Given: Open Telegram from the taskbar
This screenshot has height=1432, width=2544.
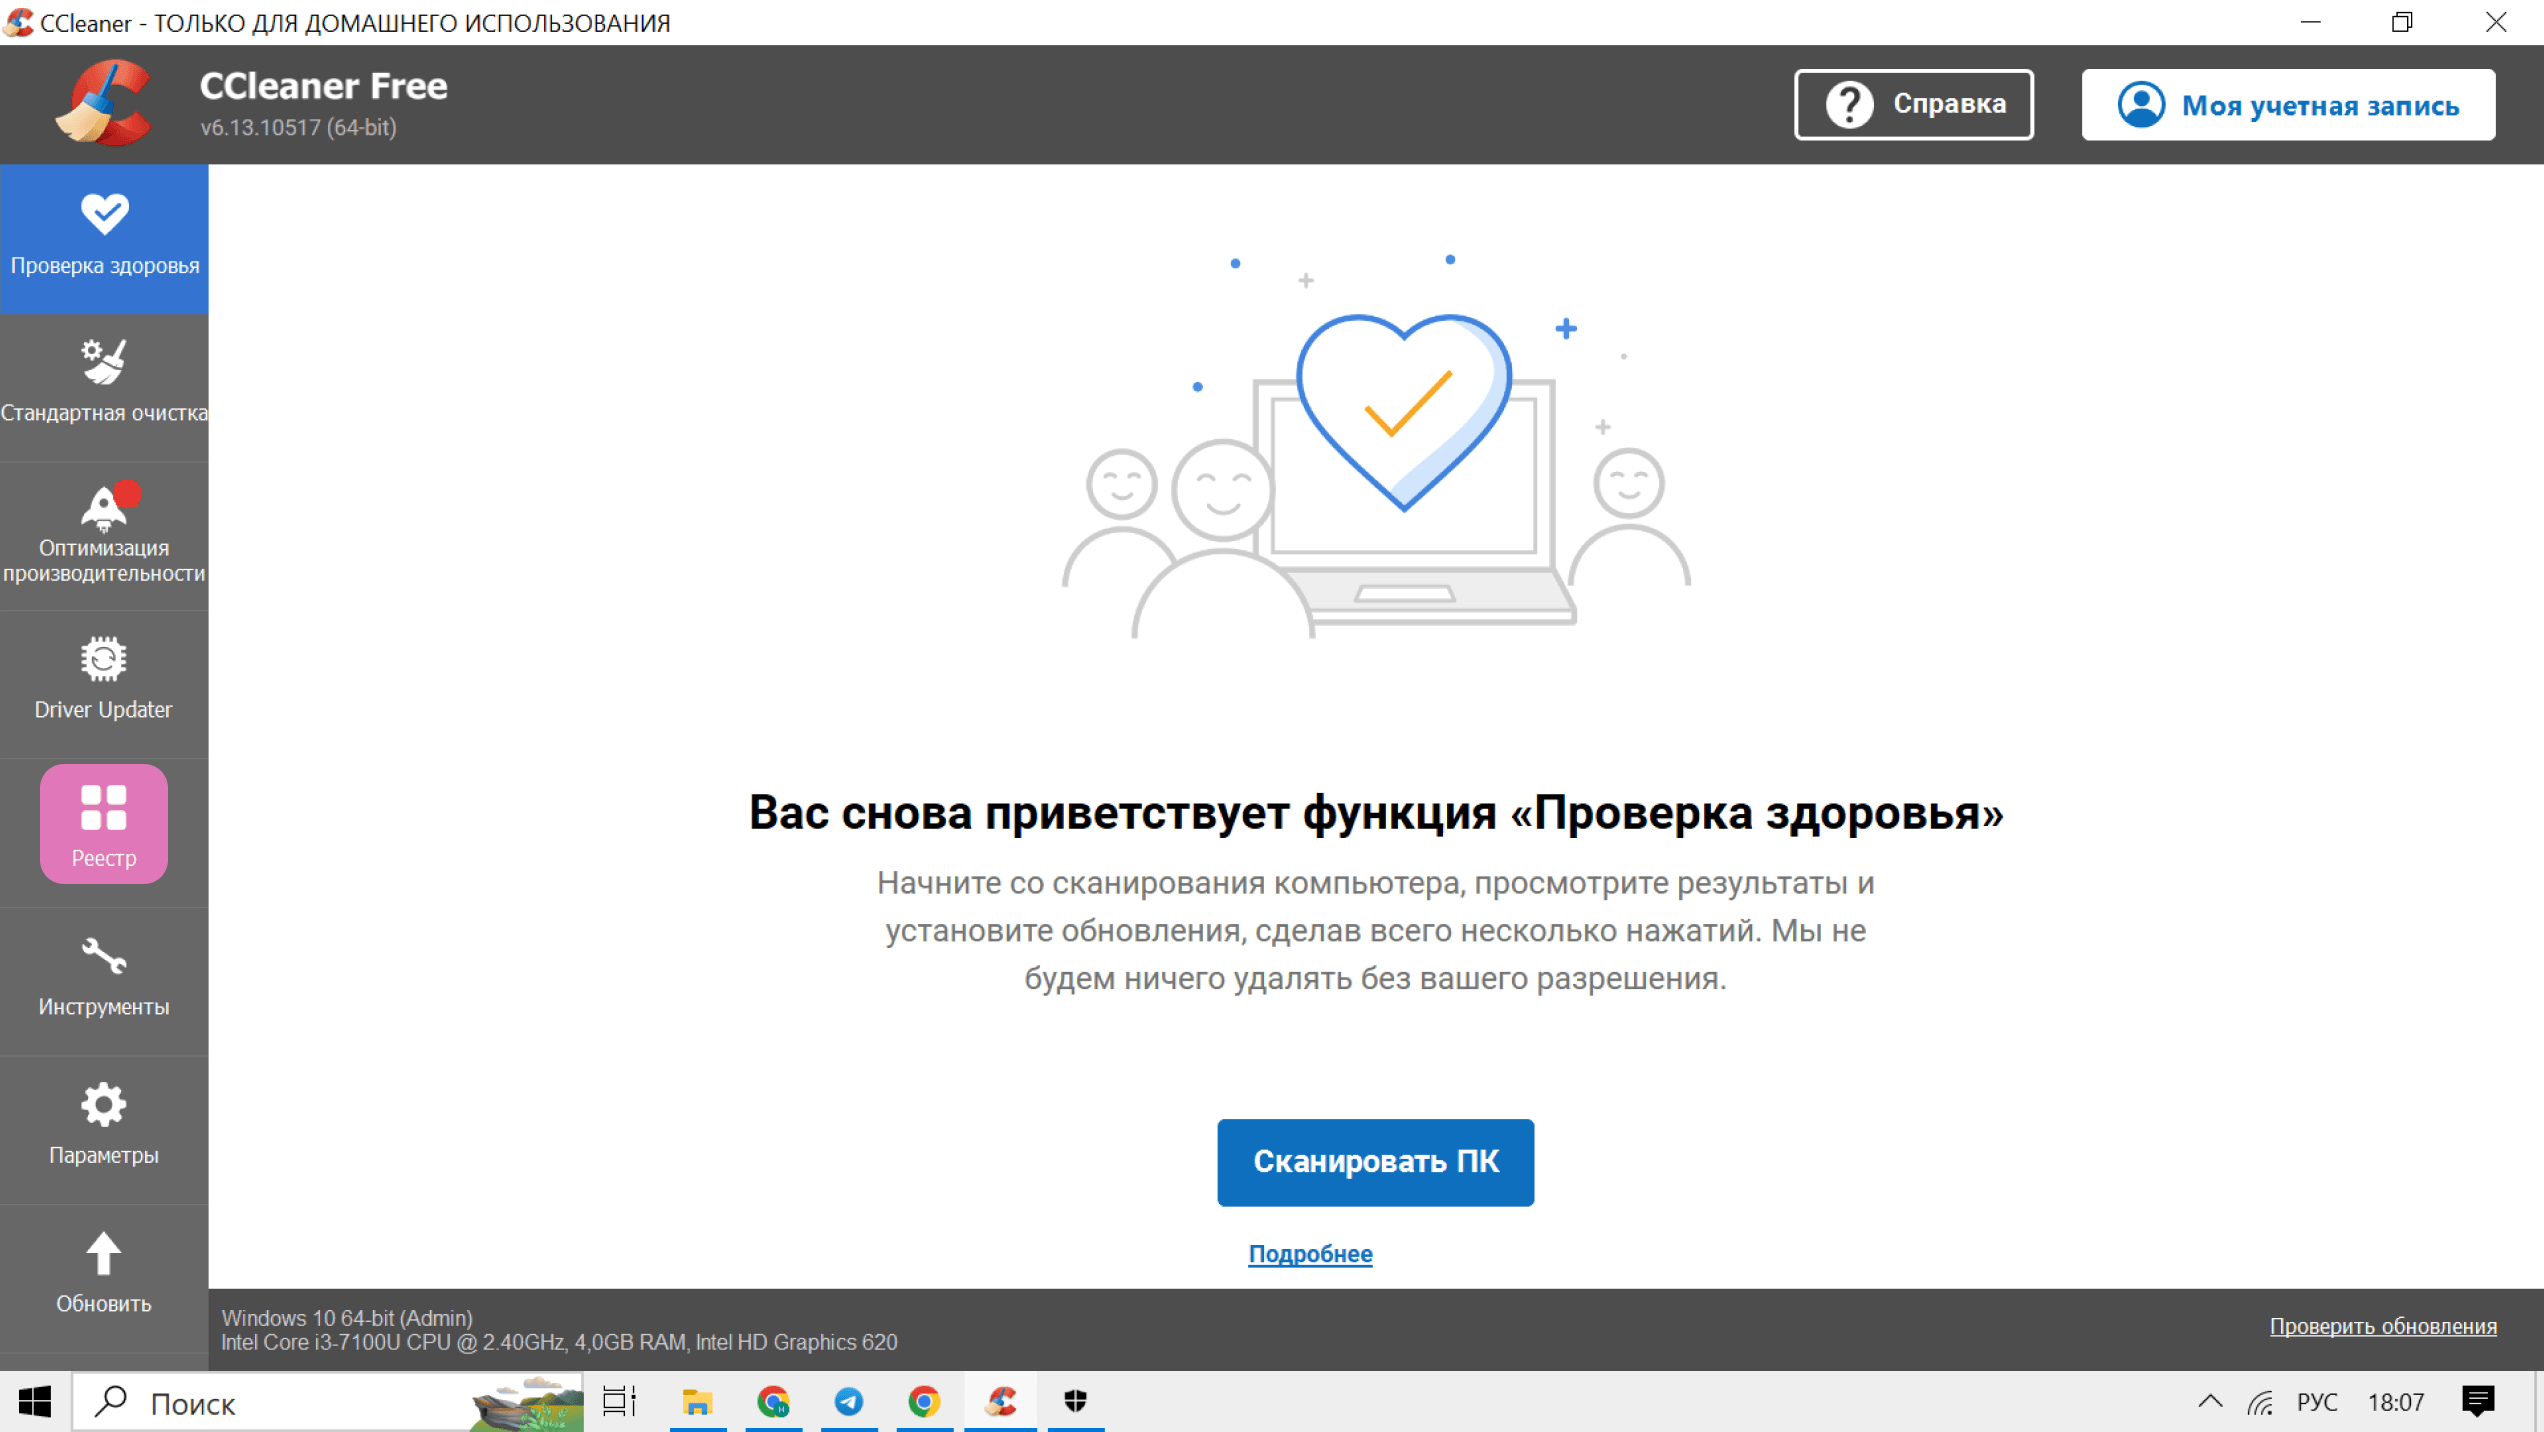Looking at the screenshot, I should [x=849, y=1402].
